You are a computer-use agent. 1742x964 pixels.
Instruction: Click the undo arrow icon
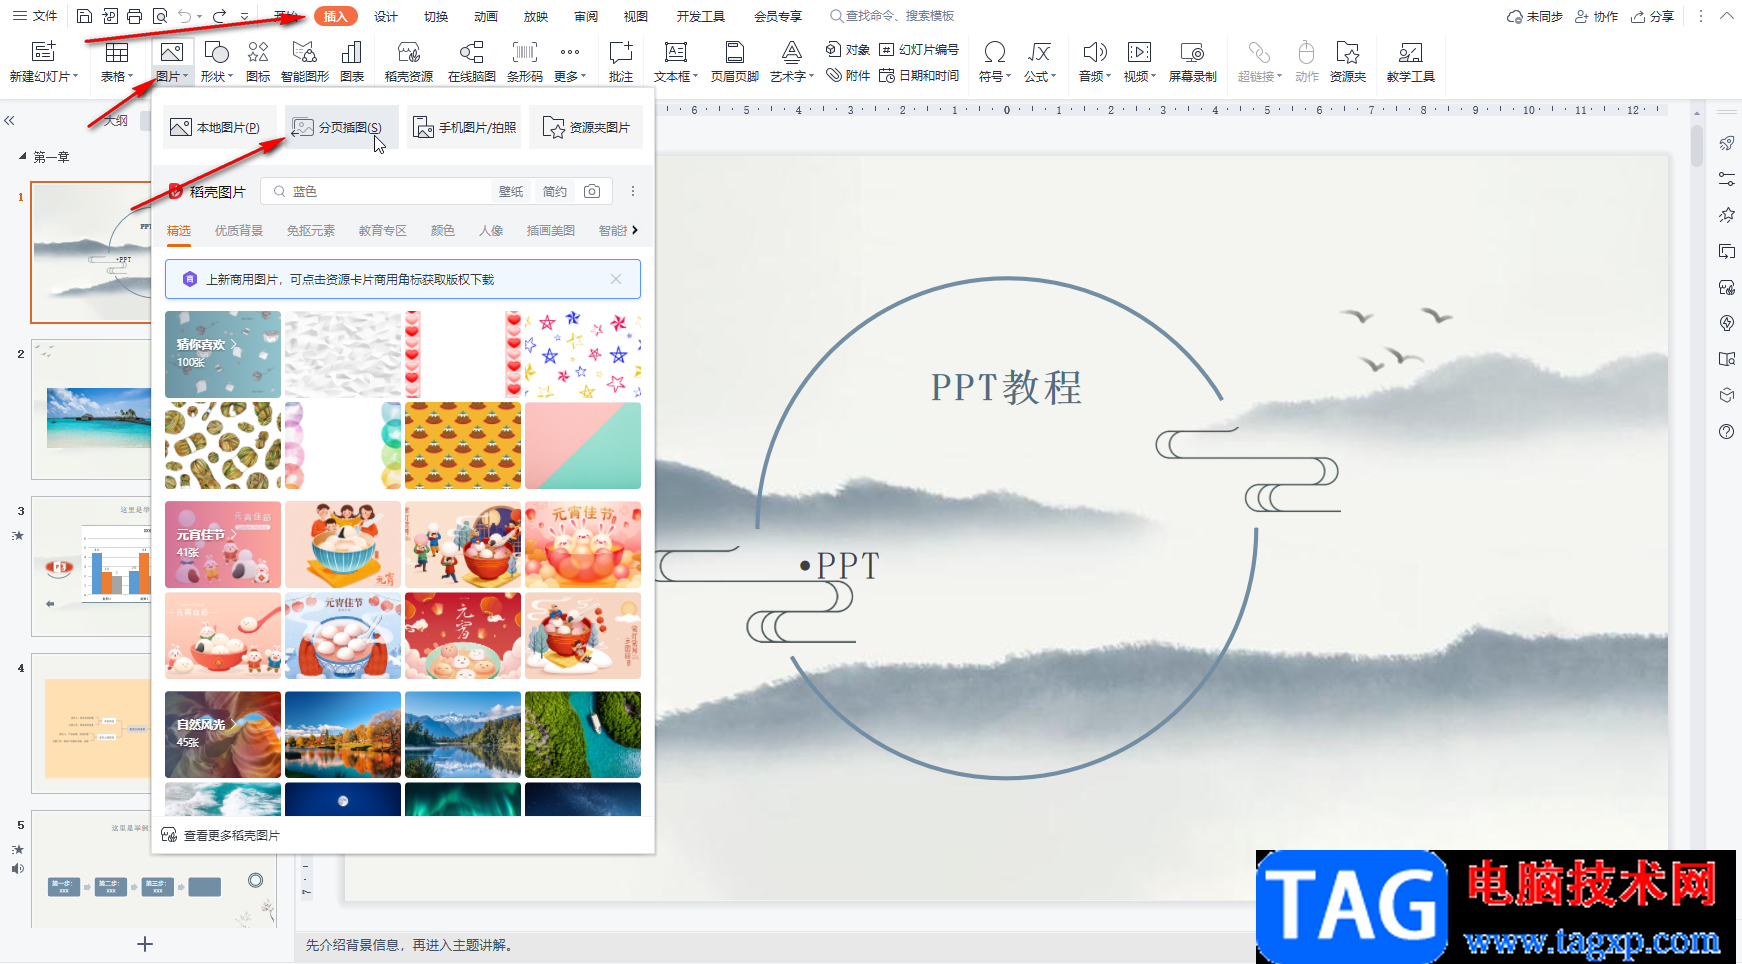tap(185, 16)
